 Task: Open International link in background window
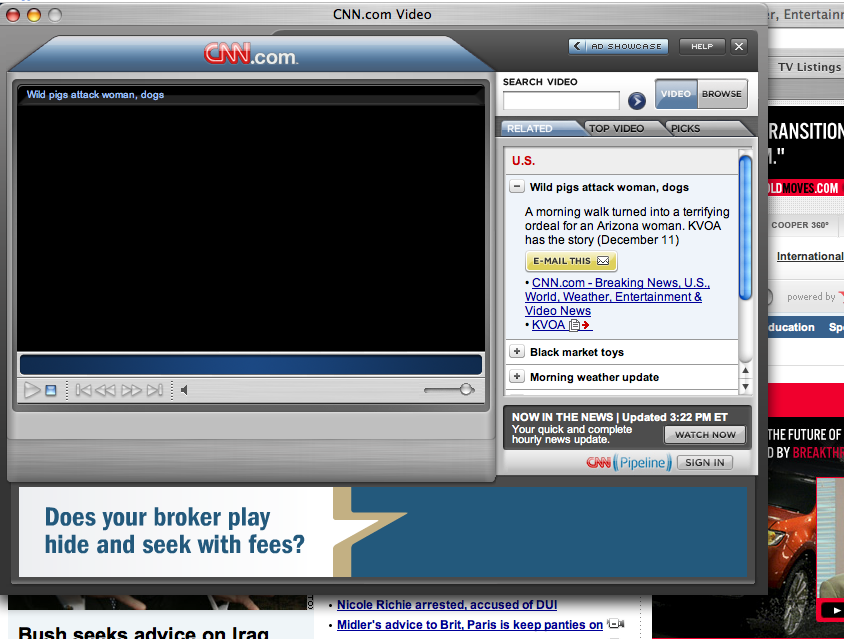pos(810,256)
